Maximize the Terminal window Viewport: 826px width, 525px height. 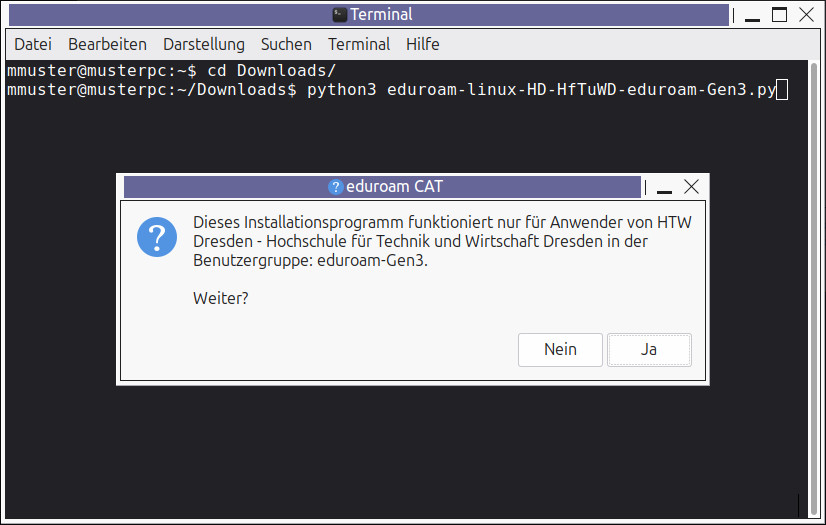click(x=779, y=15)
